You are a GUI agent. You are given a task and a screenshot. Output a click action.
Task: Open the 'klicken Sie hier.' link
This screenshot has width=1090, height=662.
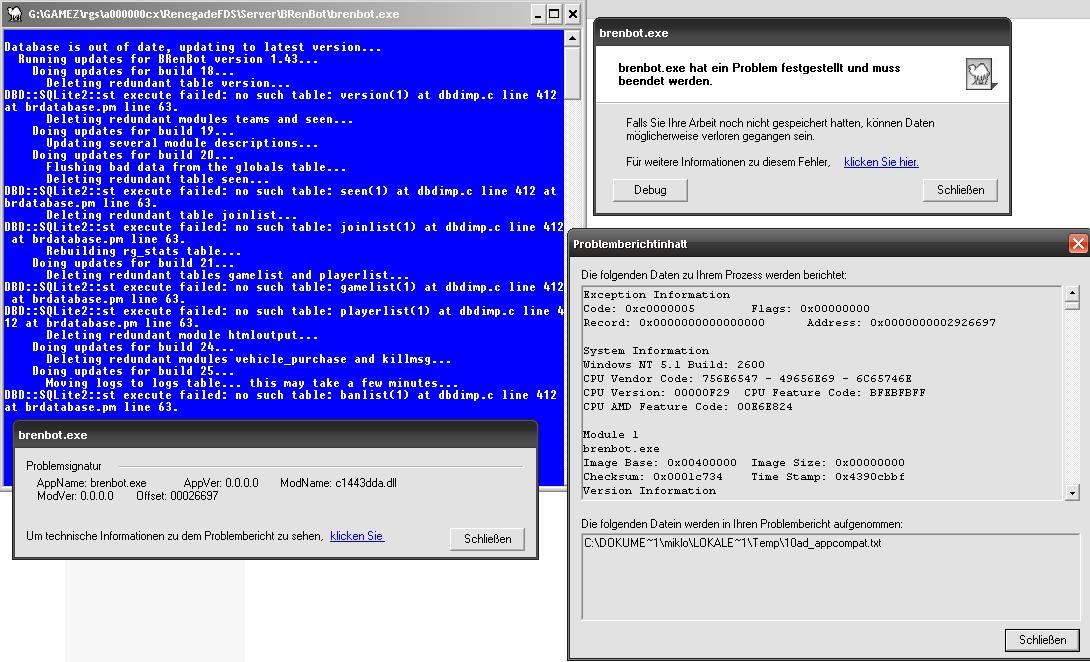pos(881,162)
